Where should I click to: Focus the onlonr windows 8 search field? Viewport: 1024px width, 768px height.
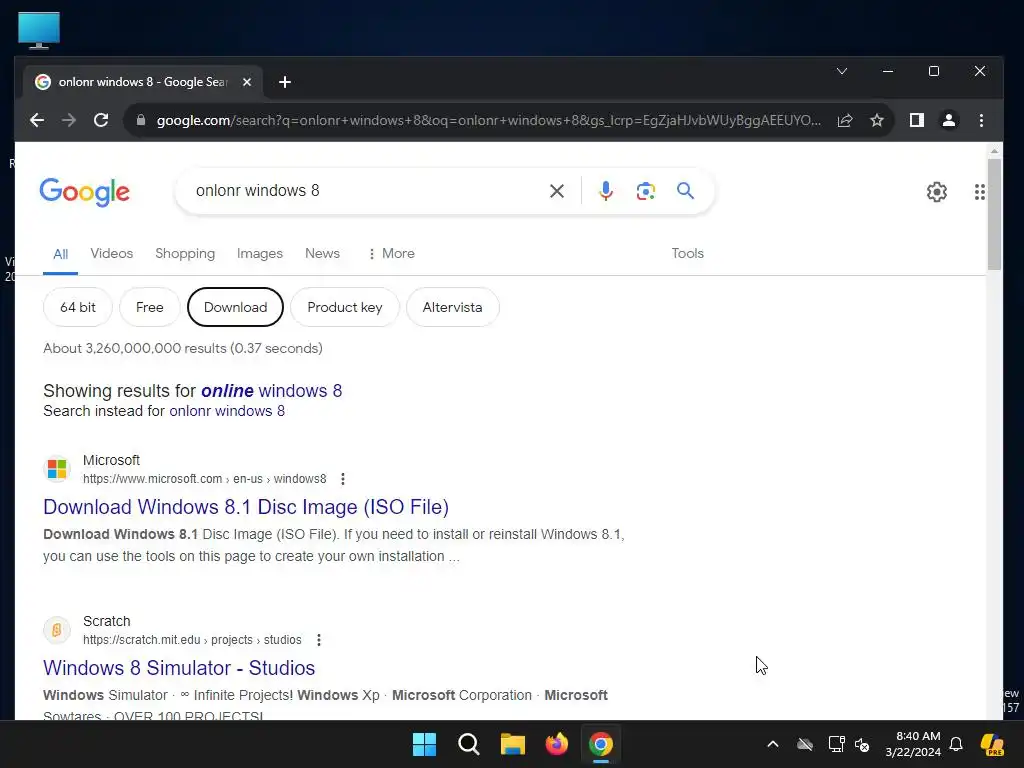tap(366, 191)
